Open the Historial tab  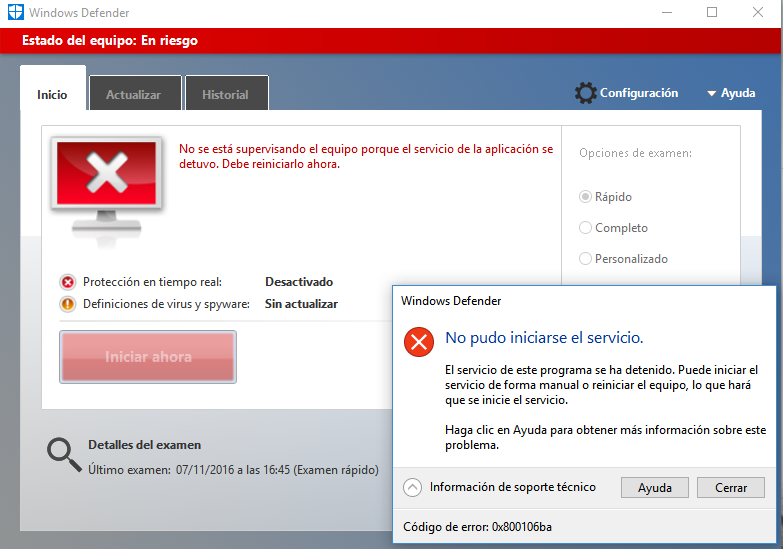(227, 94)
